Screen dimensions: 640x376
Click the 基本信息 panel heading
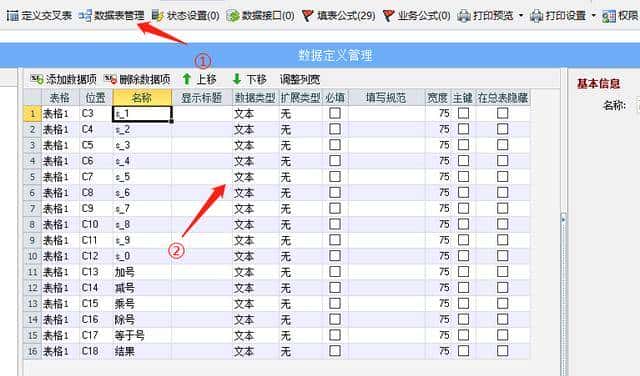click(598, 84)
